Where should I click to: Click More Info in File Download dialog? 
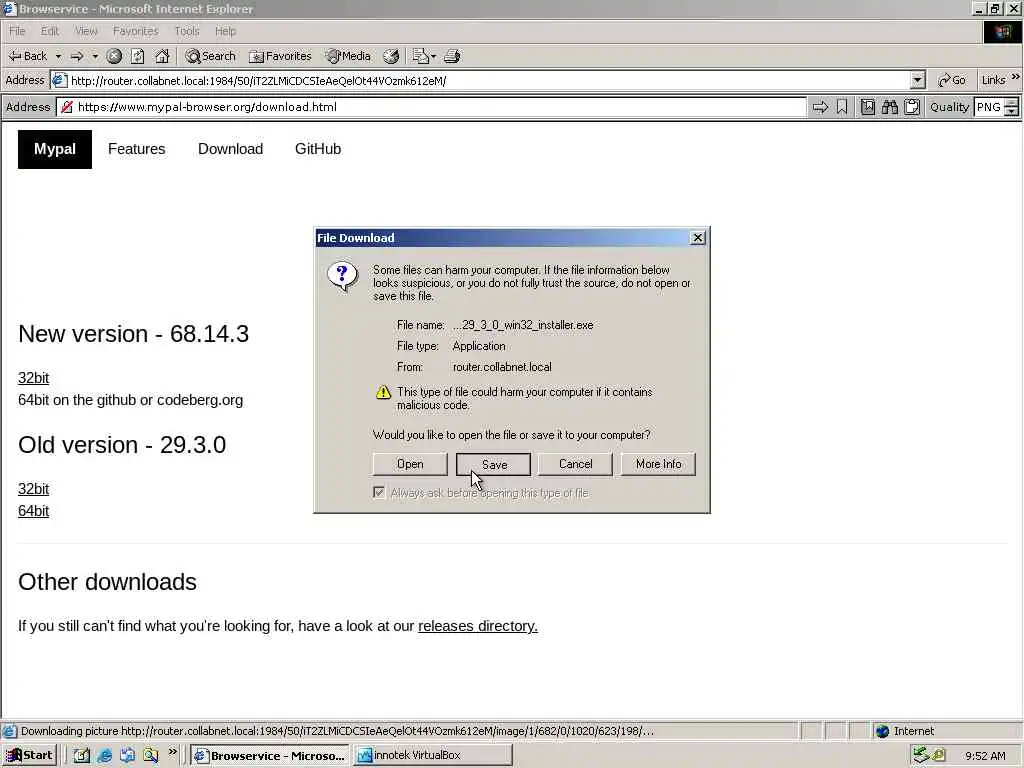pyautogui.click(x=658, y=464)
